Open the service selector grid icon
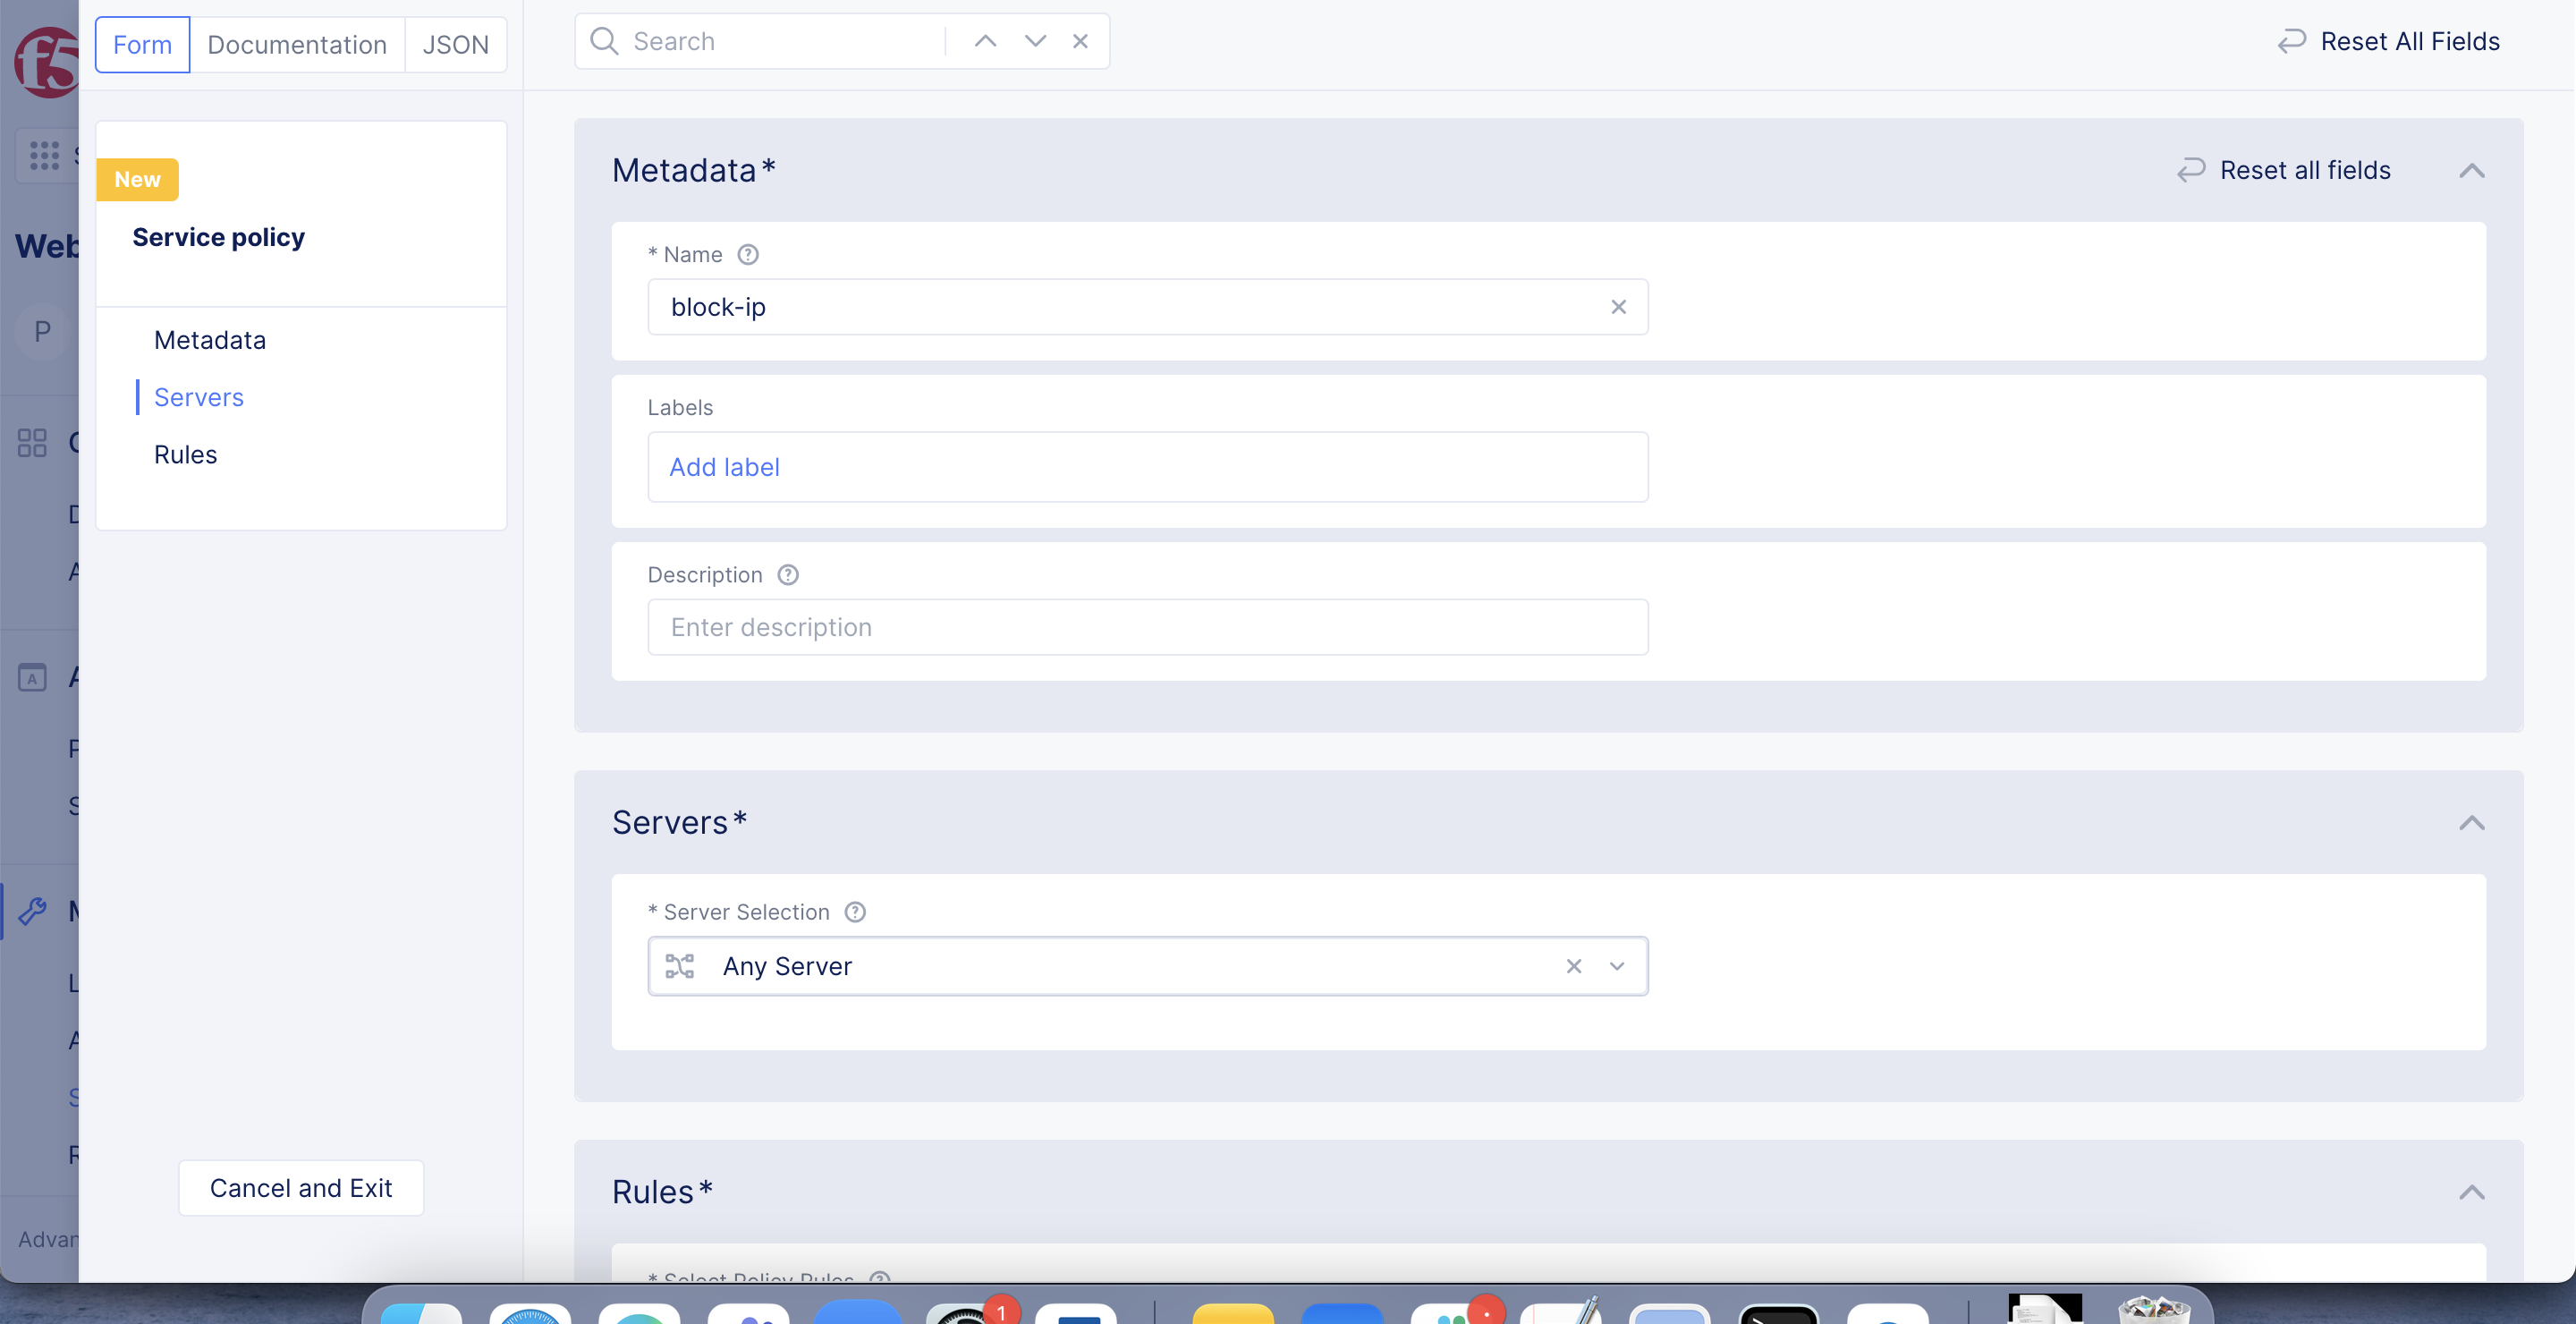The height and width of the screenshot is (1324, 2576). pyautogui.click(x=42, y=155)
